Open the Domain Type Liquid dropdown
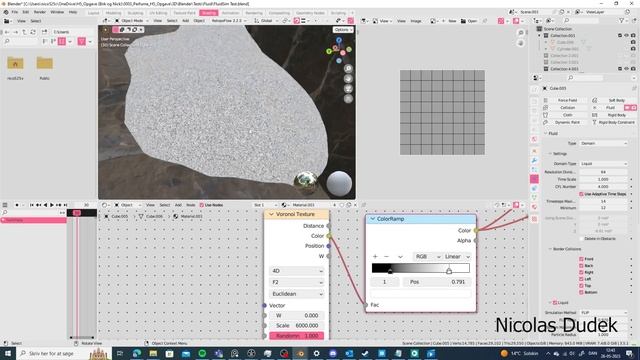Screen dimensions: 640x360 point(603,164)
